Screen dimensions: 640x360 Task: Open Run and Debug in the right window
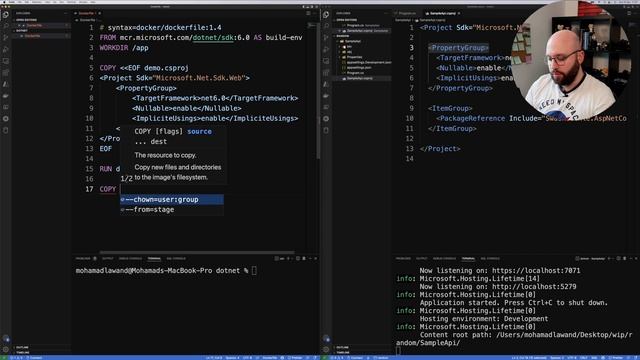pyautogui.click(x=326, y=49)
